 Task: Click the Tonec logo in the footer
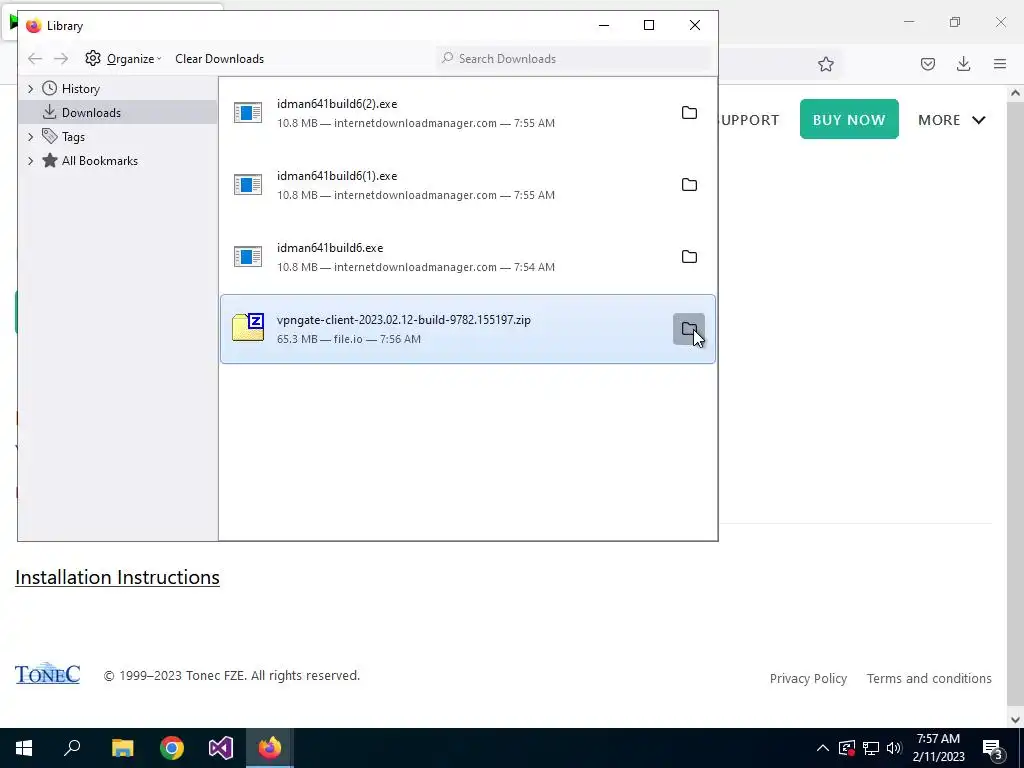click(48, 674)
